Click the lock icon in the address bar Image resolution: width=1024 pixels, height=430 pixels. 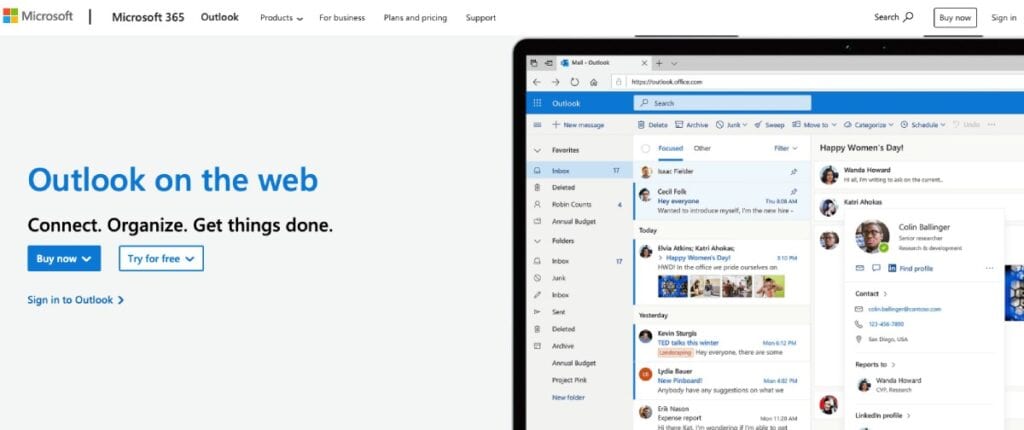(x=618, y=82)
